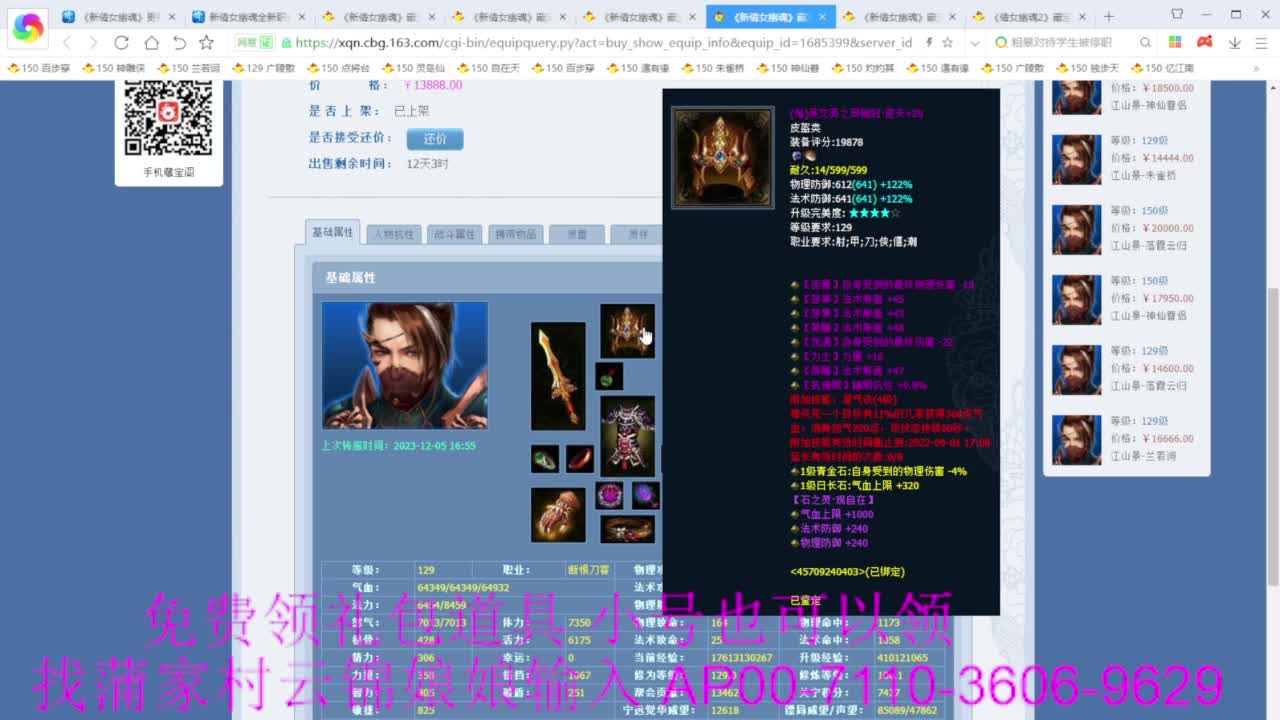Close the active browser tab
This screenshot has height=720, width=1280.
click(x=823, y=17)
